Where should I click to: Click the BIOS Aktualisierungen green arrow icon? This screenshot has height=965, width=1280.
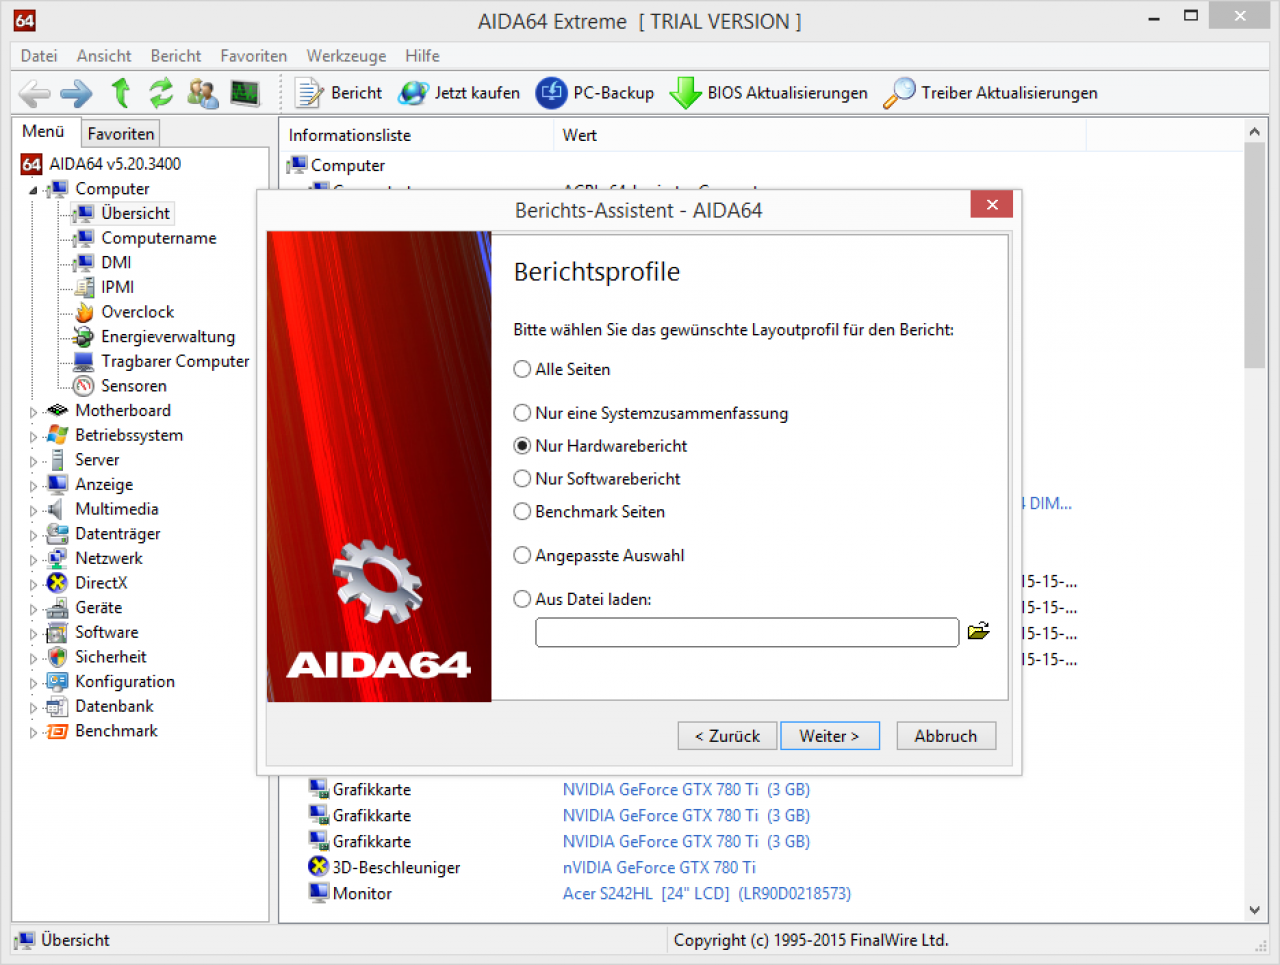[685, 93]
